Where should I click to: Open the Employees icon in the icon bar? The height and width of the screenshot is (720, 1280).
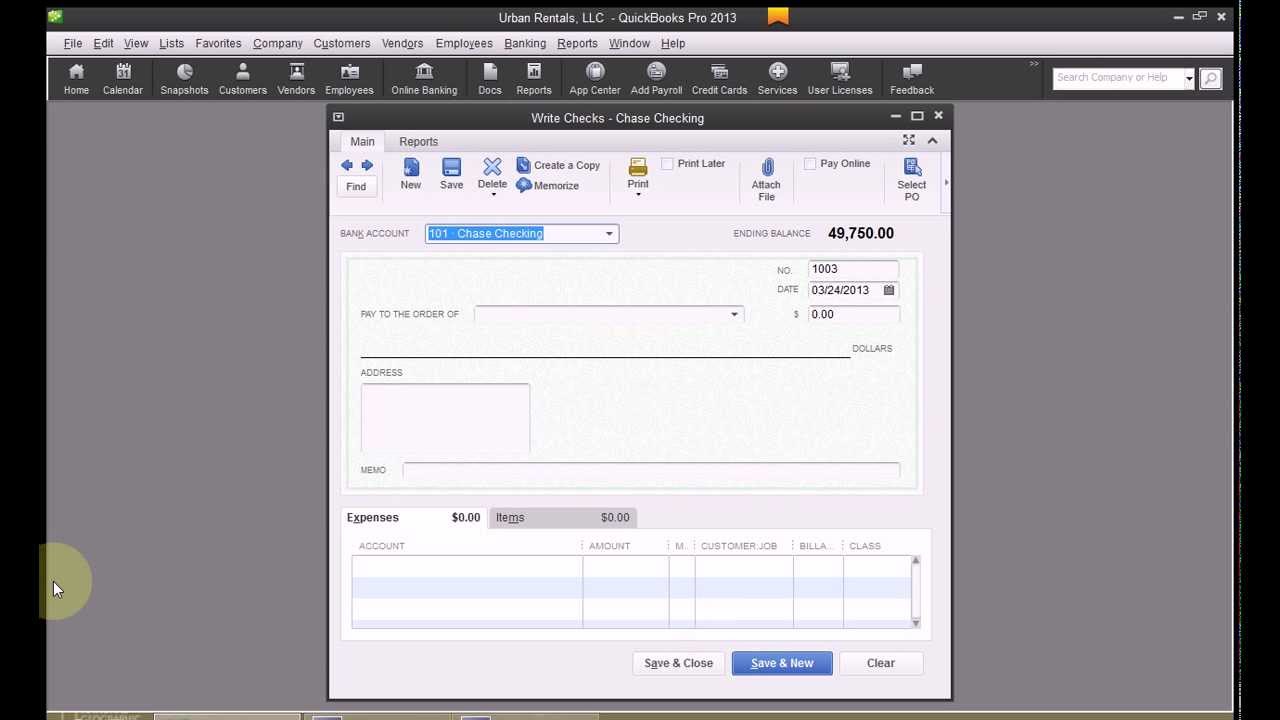[349, 79]
